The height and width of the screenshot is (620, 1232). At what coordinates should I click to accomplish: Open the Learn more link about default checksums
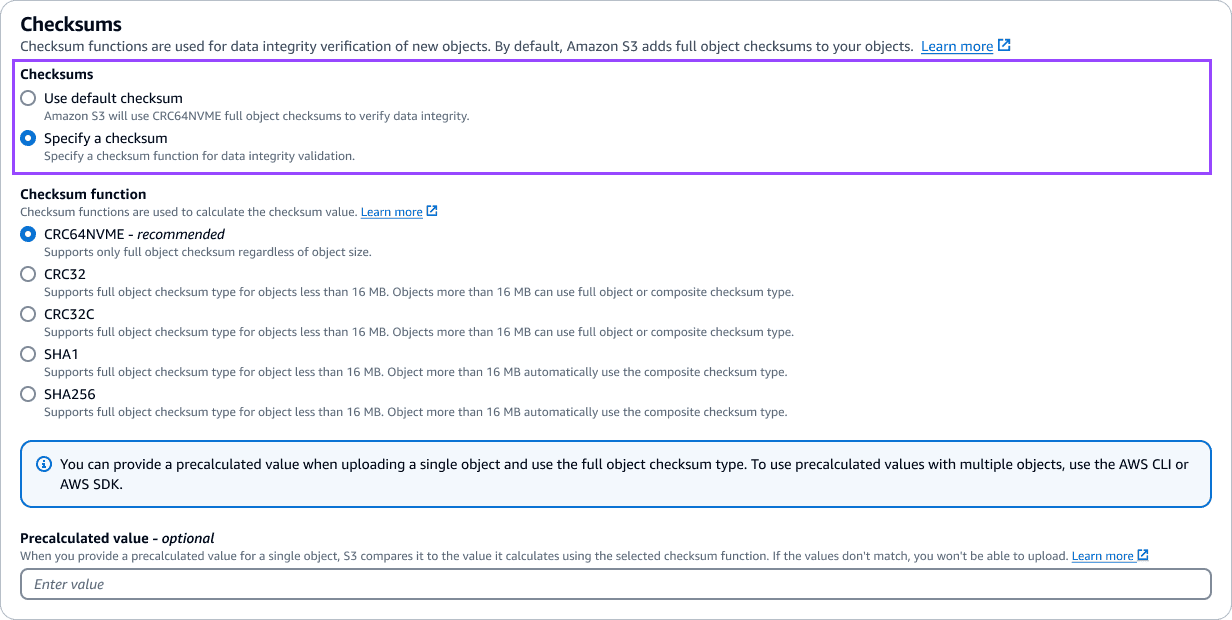pyautogui.click(x=957, y=46)
